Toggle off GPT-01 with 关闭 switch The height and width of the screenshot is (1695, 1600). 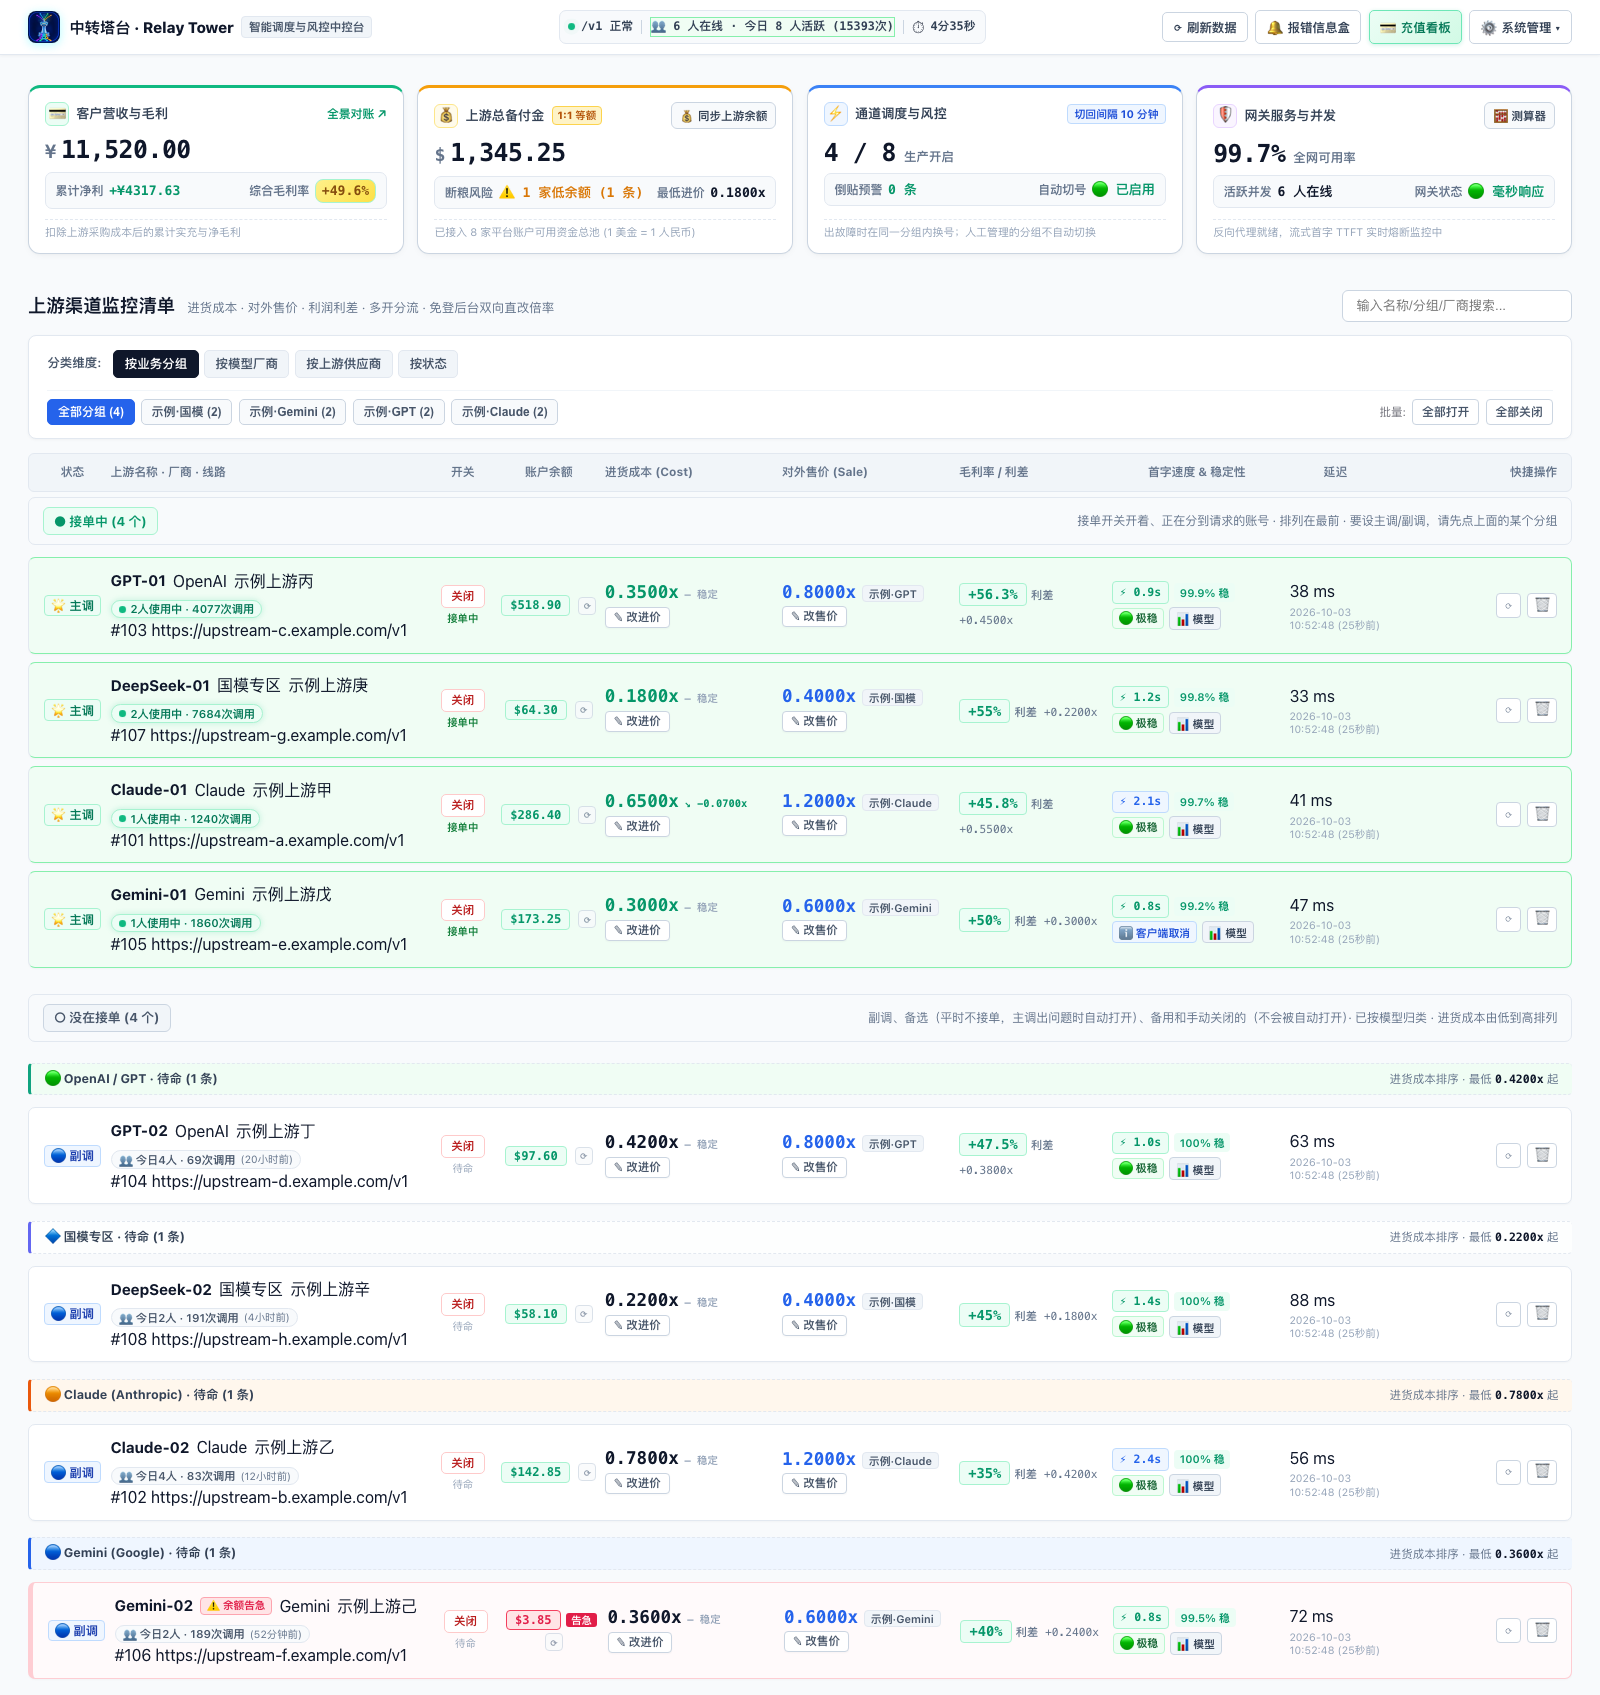click(x=463, y=596)
